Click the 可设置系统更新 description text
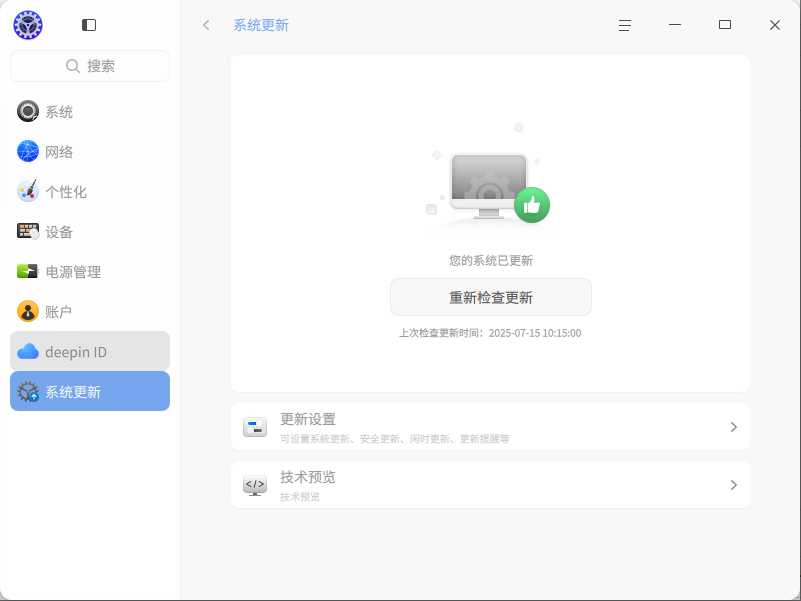 (394, 439)
